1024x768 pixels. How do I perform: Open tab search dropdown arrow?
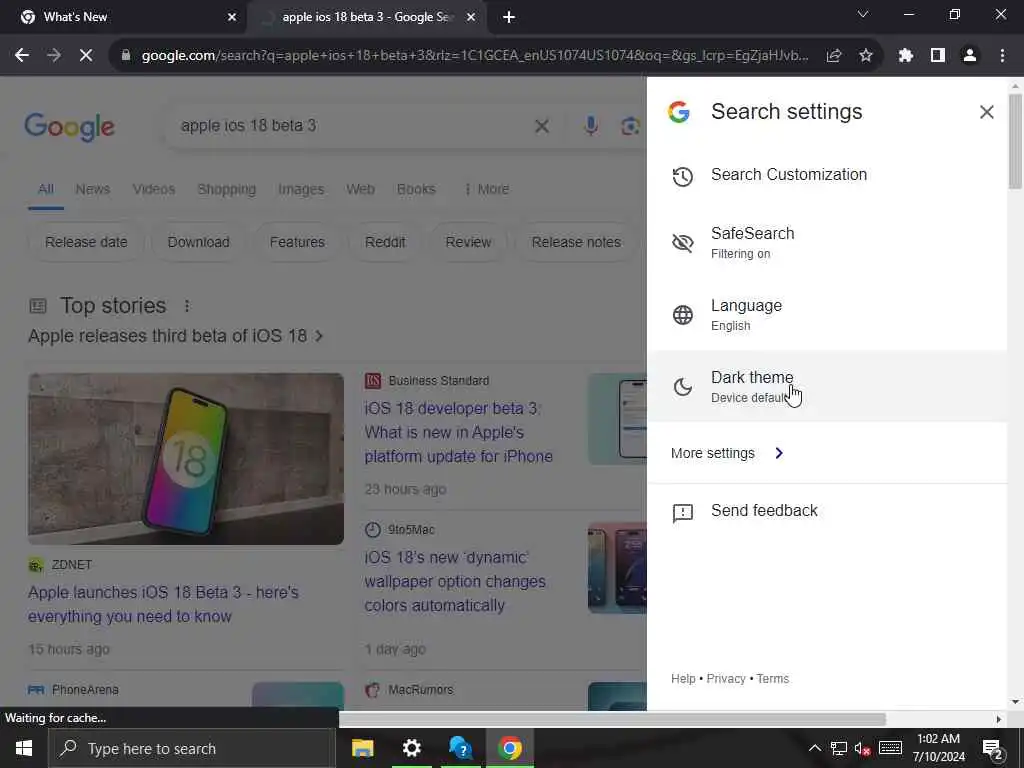[x=863, y=14]
